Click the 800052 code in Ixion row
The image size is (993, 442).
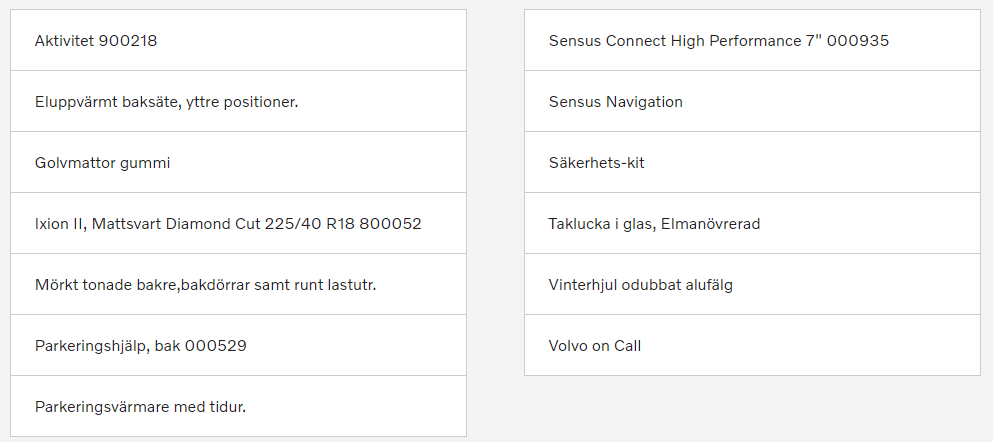pos(390,224)
